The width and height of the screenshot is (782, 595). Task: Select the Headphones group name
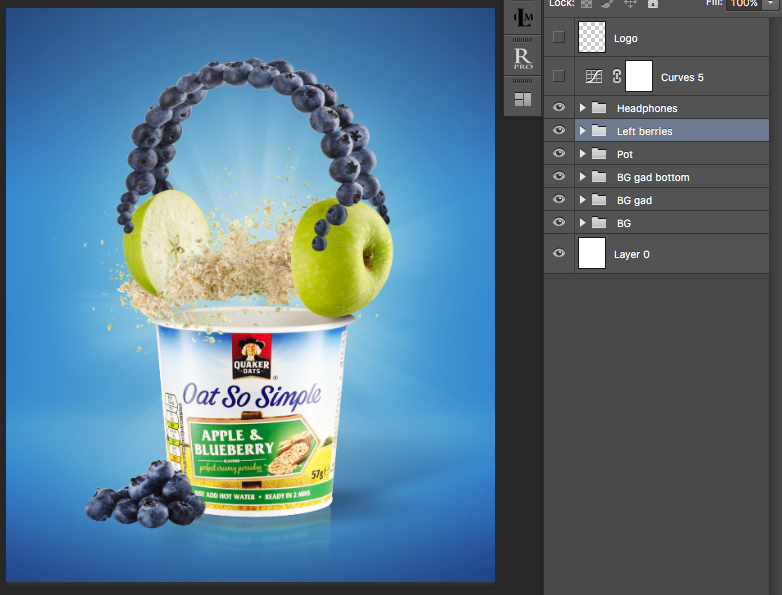(x=647, y=108)
